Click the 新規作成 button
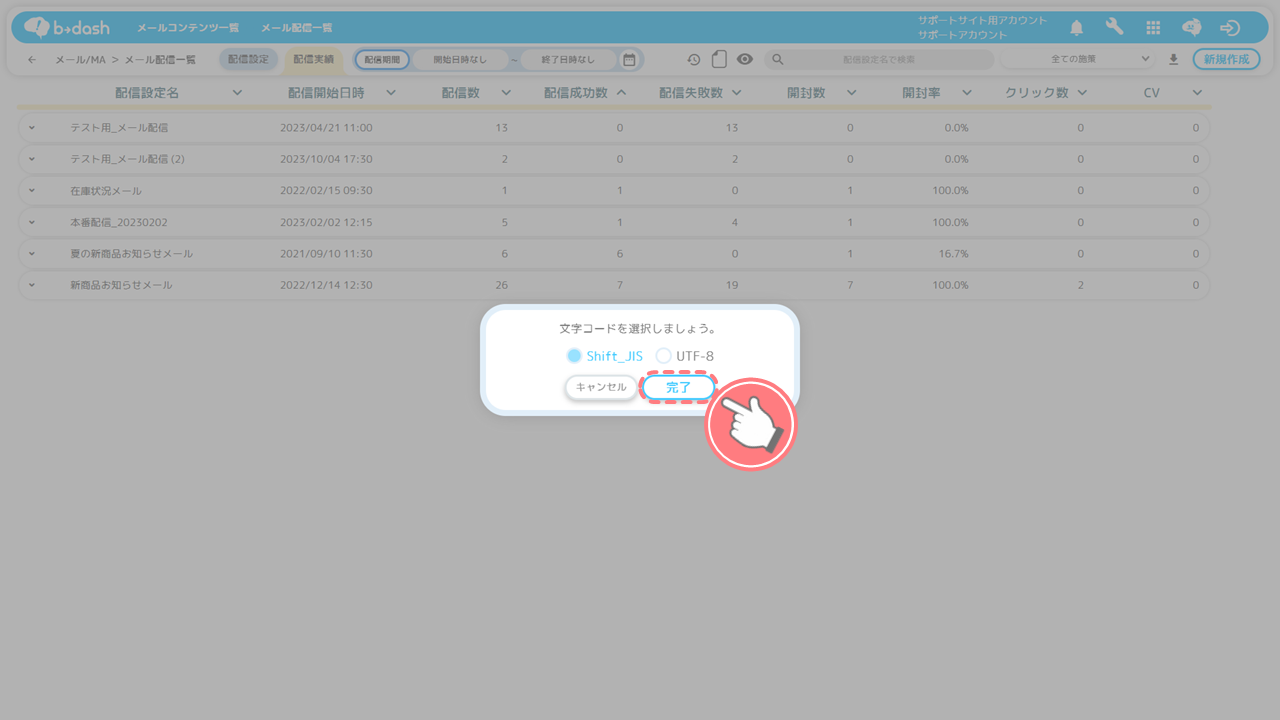 pyautogui.click(x=1226, y=60)
